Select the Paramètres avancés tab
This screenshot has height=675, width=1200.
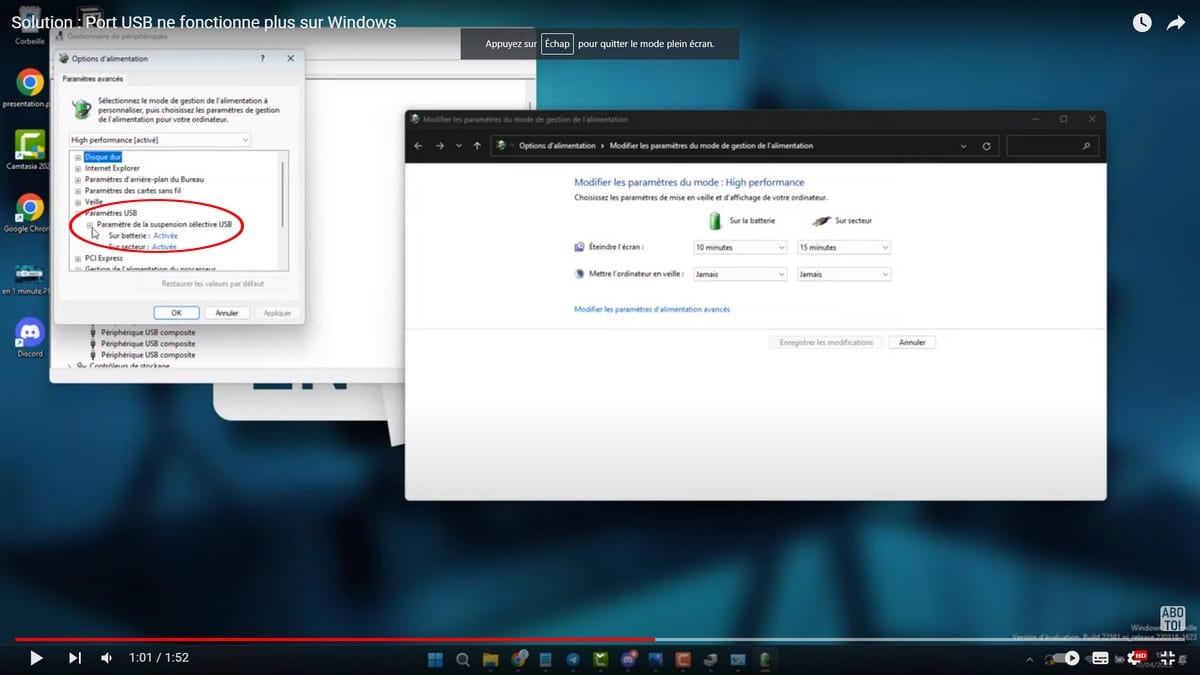pos(93,78)
